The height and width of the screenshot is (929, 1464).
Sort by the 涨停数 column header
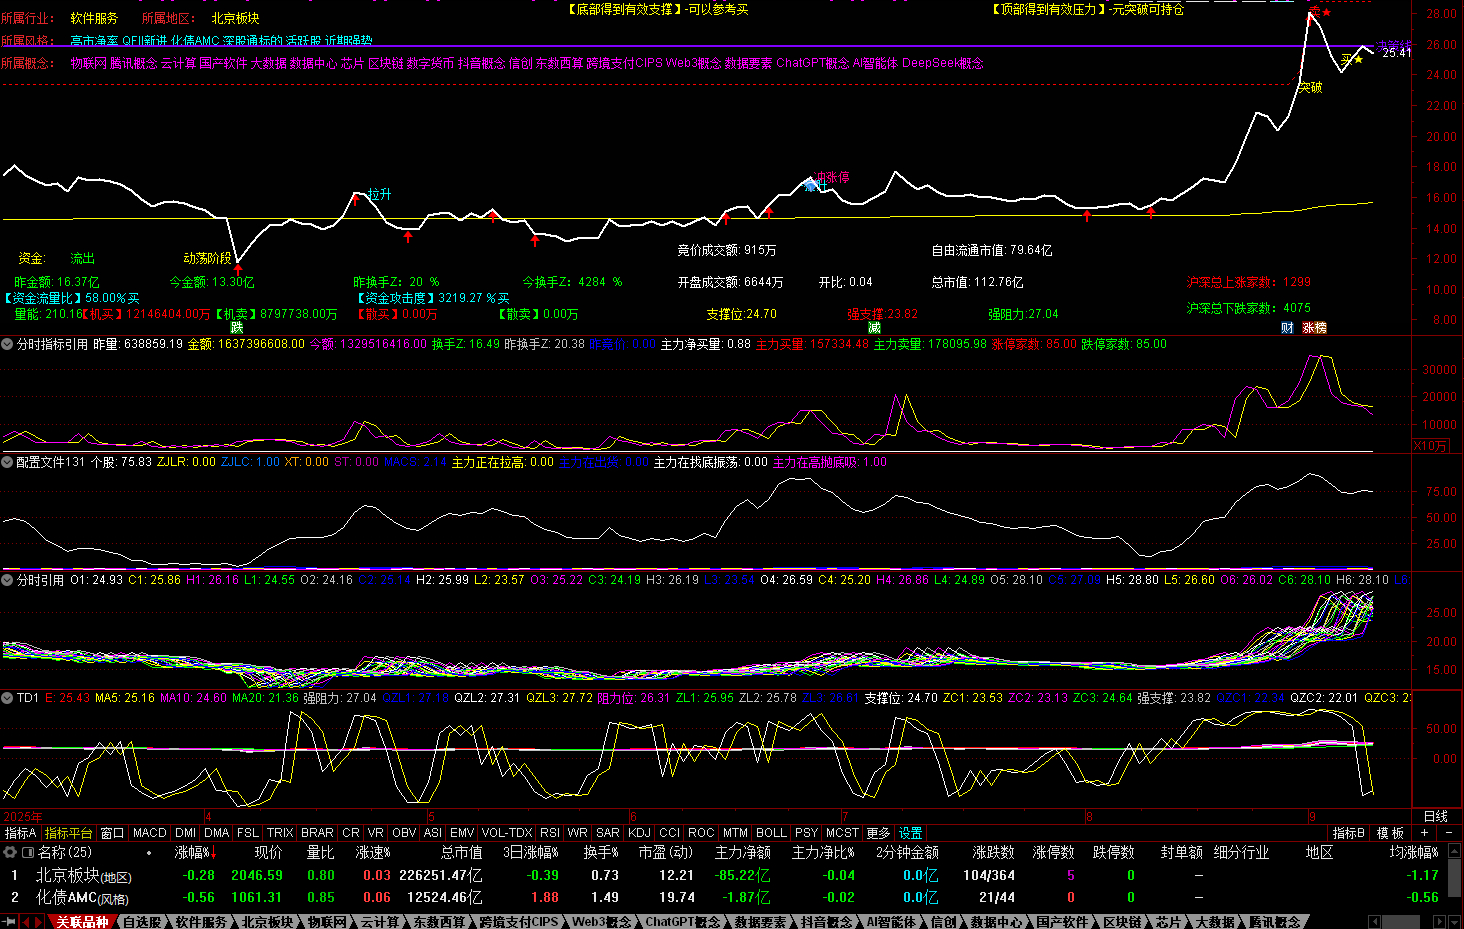[1053, 853]
